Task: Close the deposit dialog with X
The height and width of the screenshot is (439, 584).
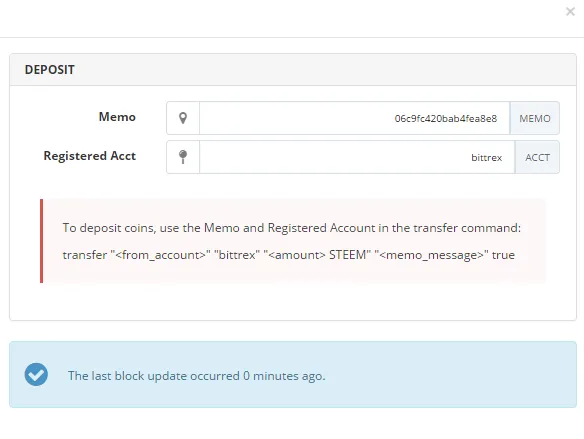Action: point(570,12)
